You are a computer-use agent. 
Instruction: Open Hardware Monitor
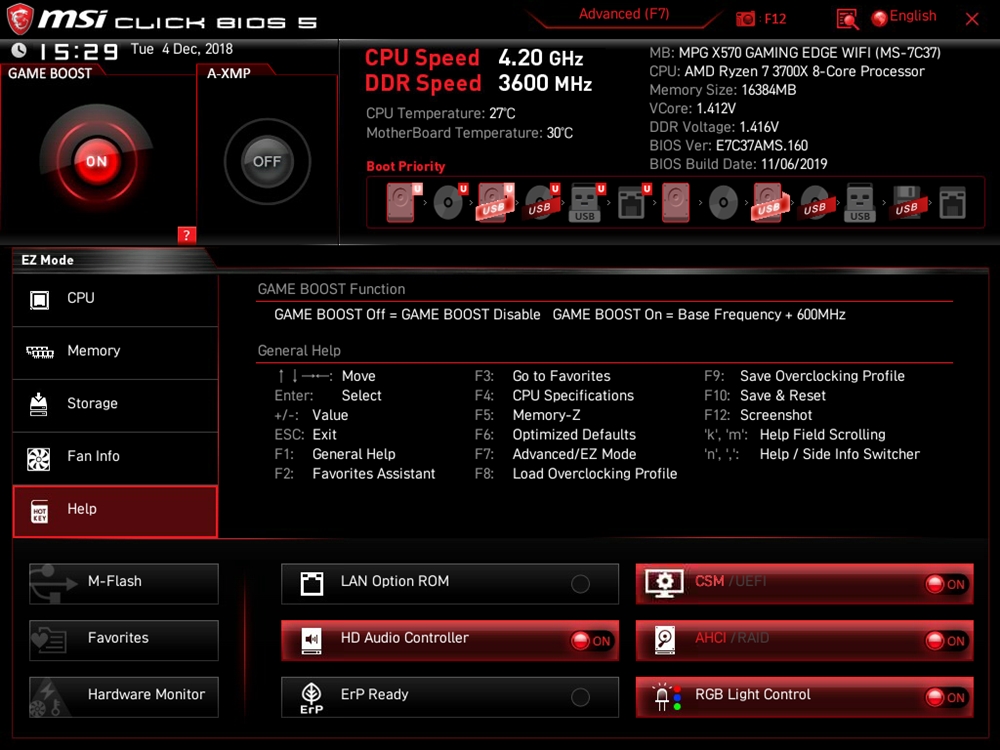coord(124,696)
